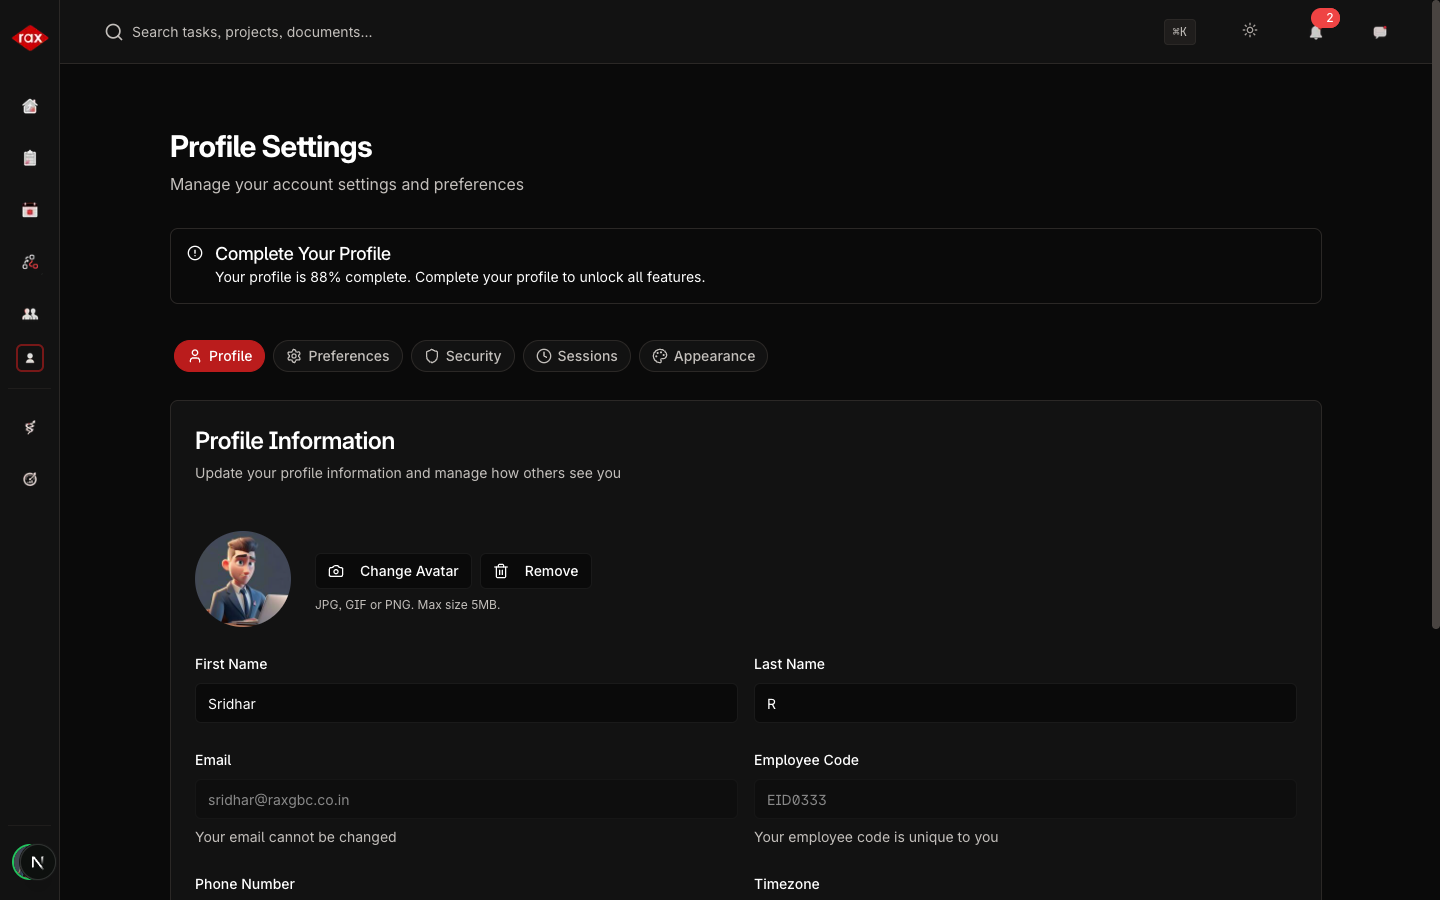The width and height of the screenshot is (1440, 900).
Task: Click the rax logo
Action: [x=30, y=38]
